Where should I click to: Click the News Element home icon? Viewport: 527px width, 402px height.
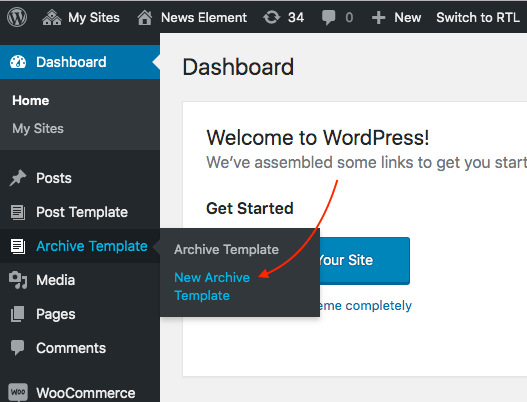click(x=145, y=17)
